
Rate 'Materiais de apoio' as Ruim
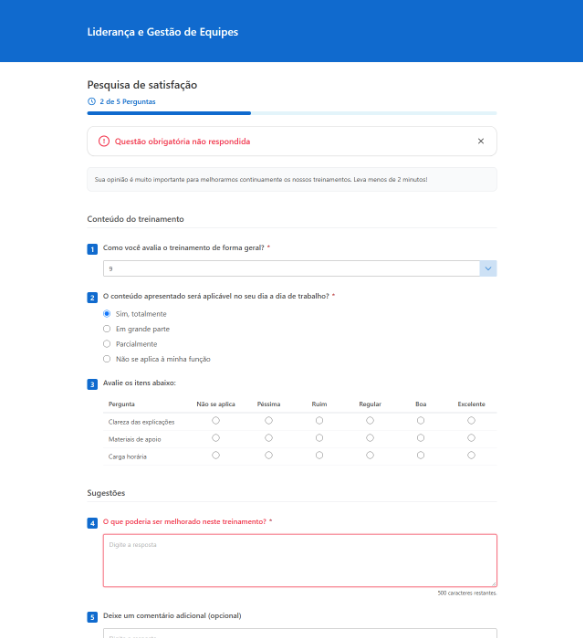(319, 438)
